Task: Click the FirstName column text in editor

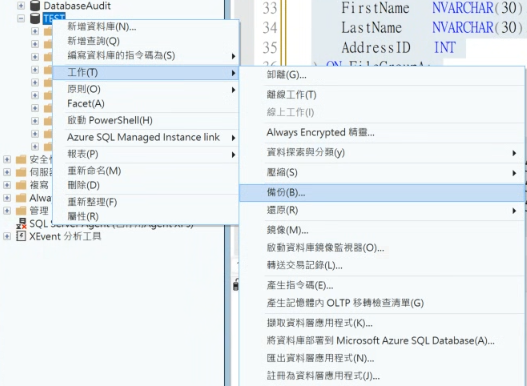Action: tap(375, 8)
